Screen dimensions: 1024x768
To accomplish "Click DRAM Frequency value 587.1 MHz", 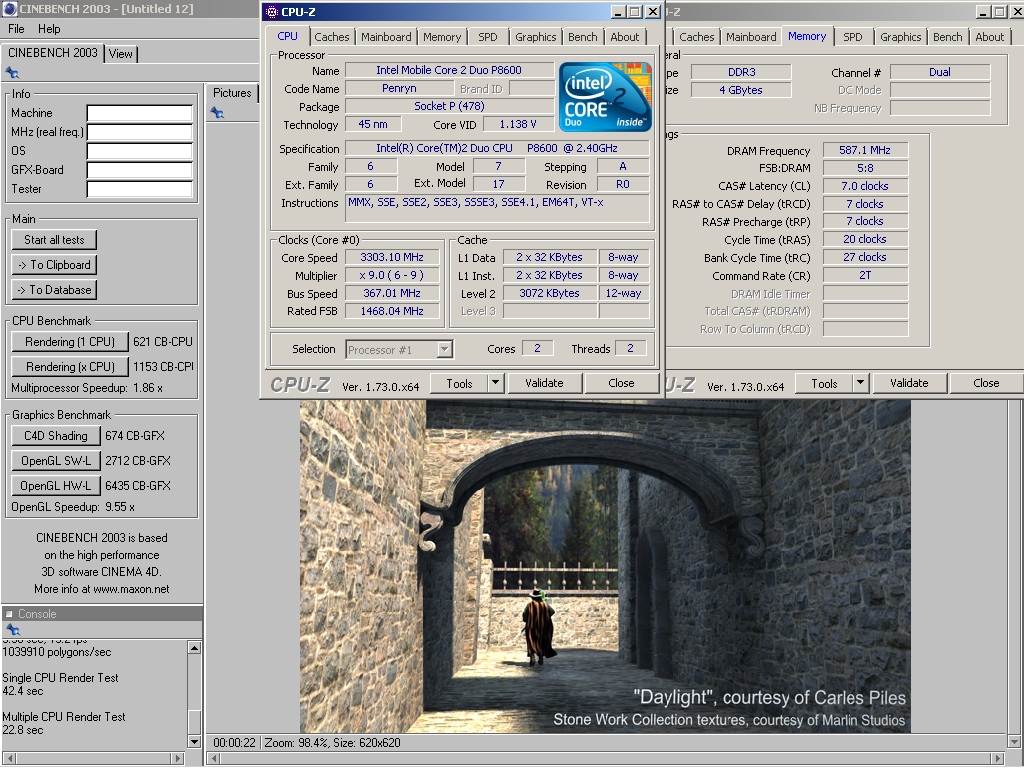I will pos(865,150).
